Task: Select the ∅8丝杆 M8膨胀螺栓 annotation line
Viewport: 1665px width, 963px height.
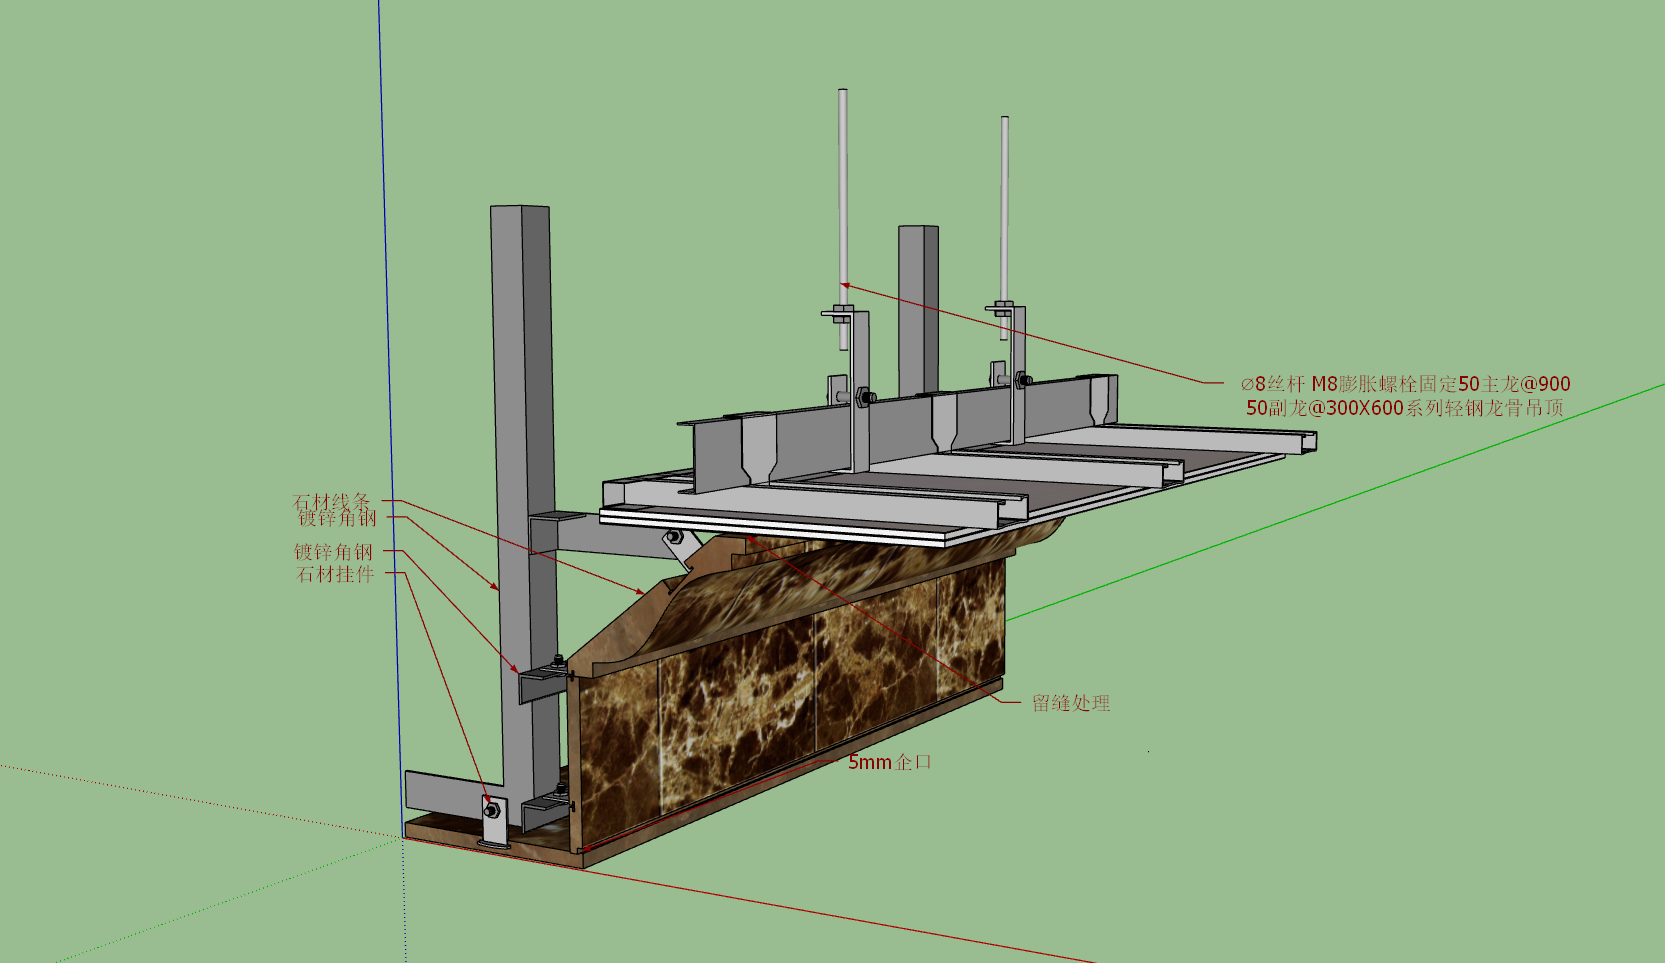Action: (x=1405, y=384)
